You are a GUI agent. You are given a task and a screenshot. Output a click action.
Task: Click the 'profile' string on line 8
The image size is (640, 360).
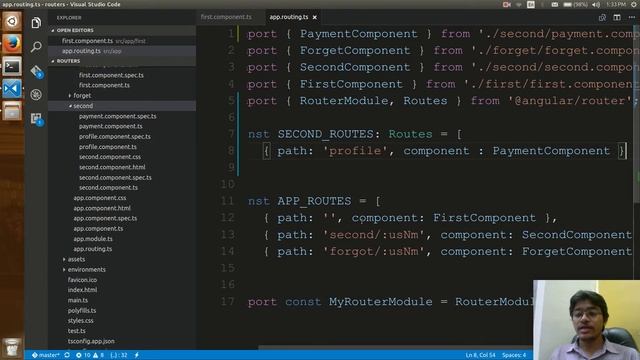point(355,151)
